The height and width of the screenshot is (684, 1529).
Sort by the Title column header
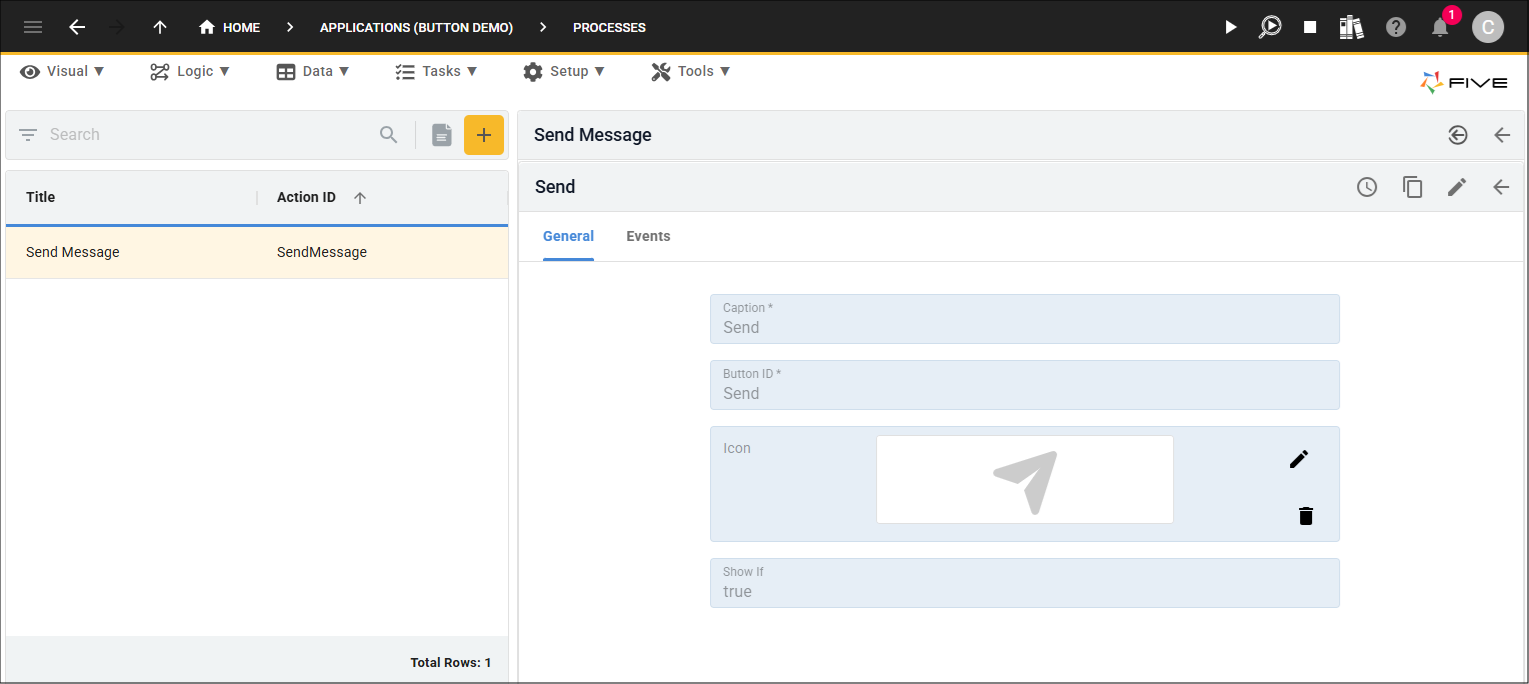pyautogui.click(x=41, y=197)
